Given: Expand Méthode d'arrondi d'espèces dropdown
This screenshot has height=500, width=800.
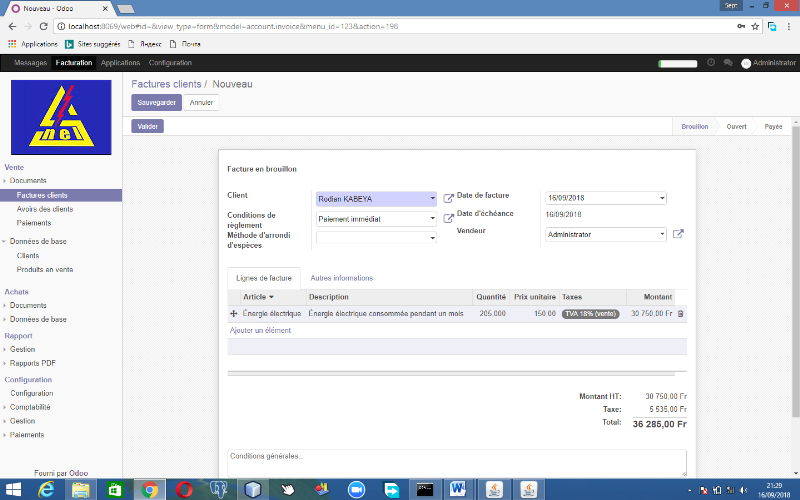Looking at the screenshot, I should (432, 238).
